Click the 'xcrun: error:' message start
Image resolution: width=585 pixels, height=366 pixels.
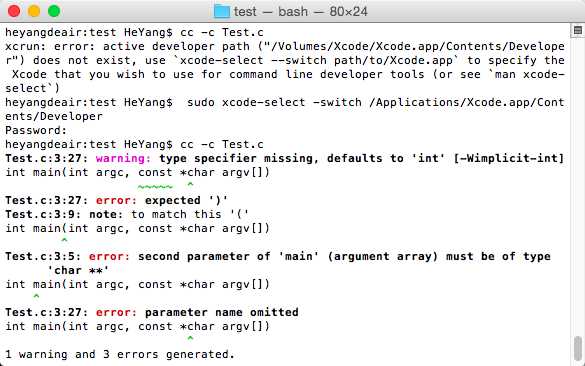point(50,47)
